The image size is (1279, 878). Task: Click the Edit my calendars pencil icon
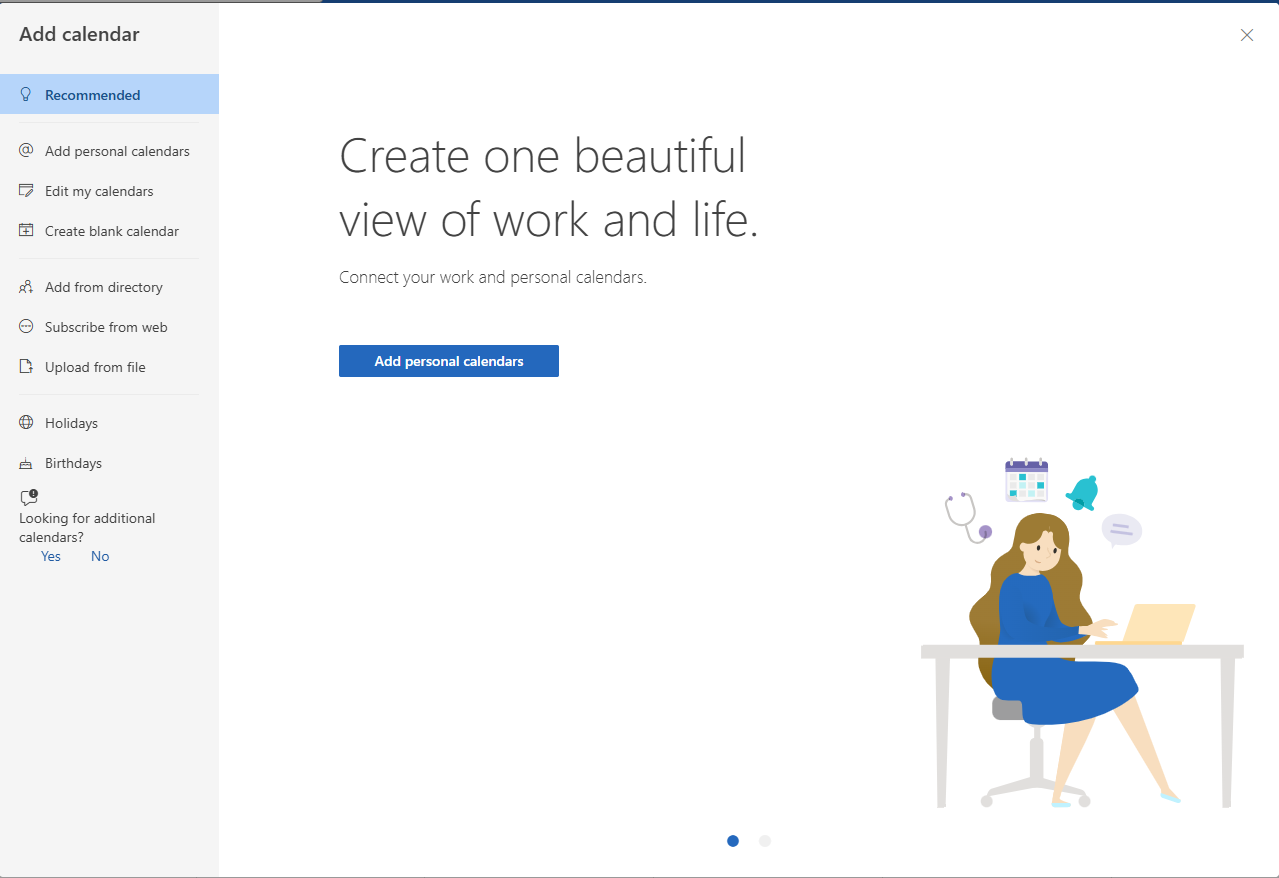point(25,190)
